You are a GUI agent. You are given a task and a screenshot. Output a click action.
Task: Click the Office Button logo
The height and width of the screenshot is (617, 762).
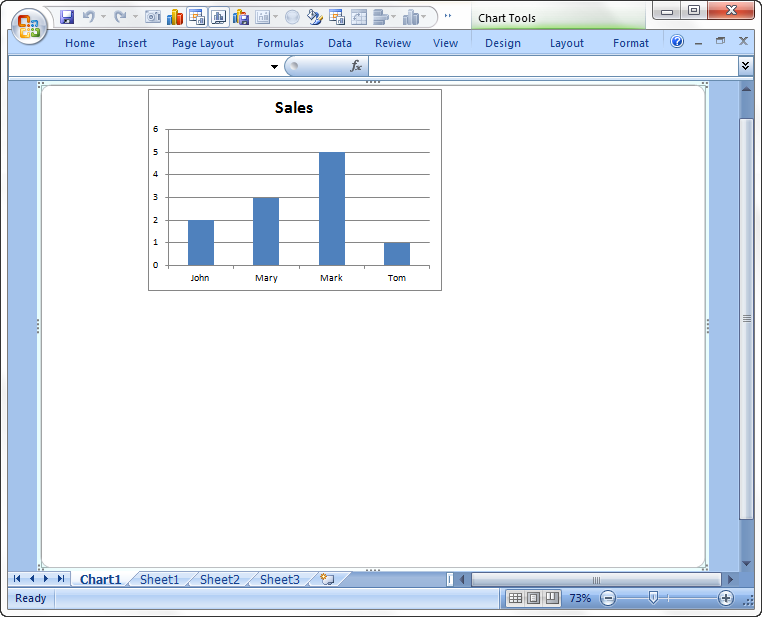pos(29,26)
